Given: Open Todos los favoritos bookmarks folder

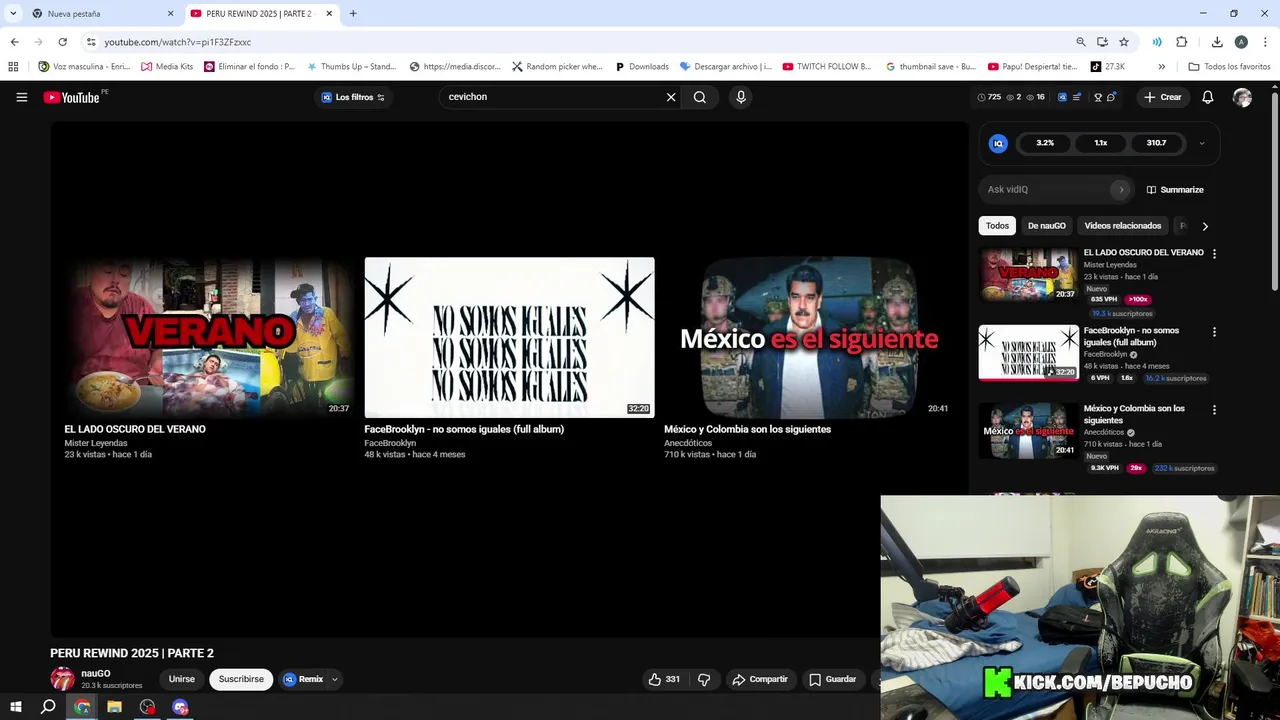Looking at the screenshot, I should point(1229,67).
